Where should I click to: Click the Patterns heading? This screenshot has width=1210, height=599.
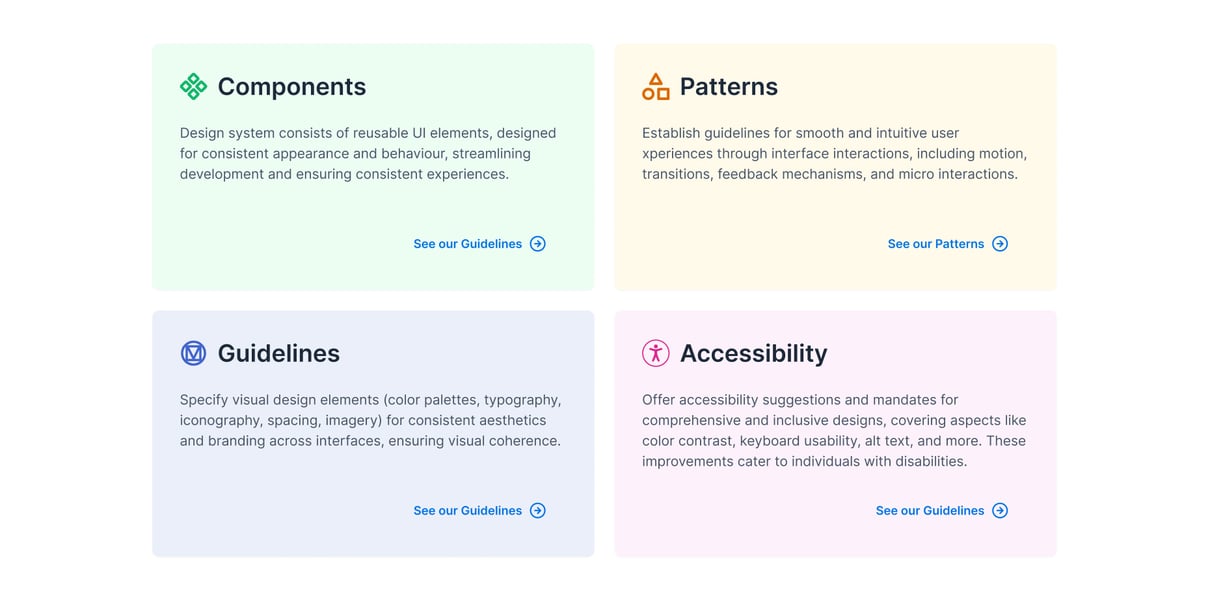[x=729, y=87]
